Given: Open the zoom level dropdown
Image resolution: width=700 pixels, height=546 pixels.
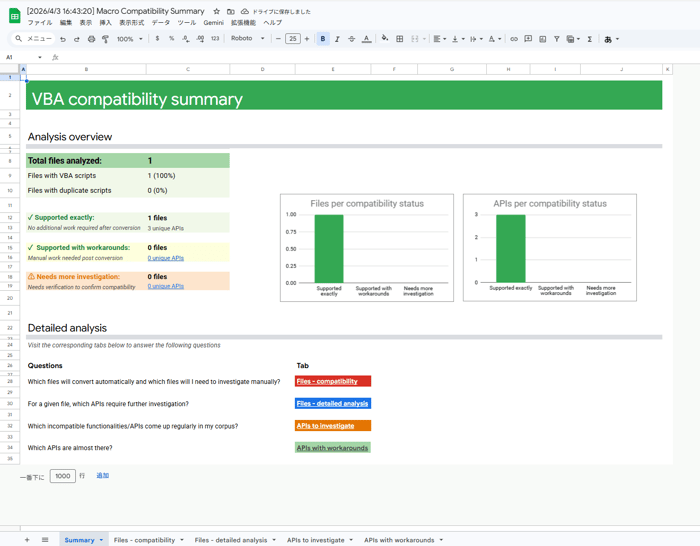Looking at the screenshot, I should (129, 39).
